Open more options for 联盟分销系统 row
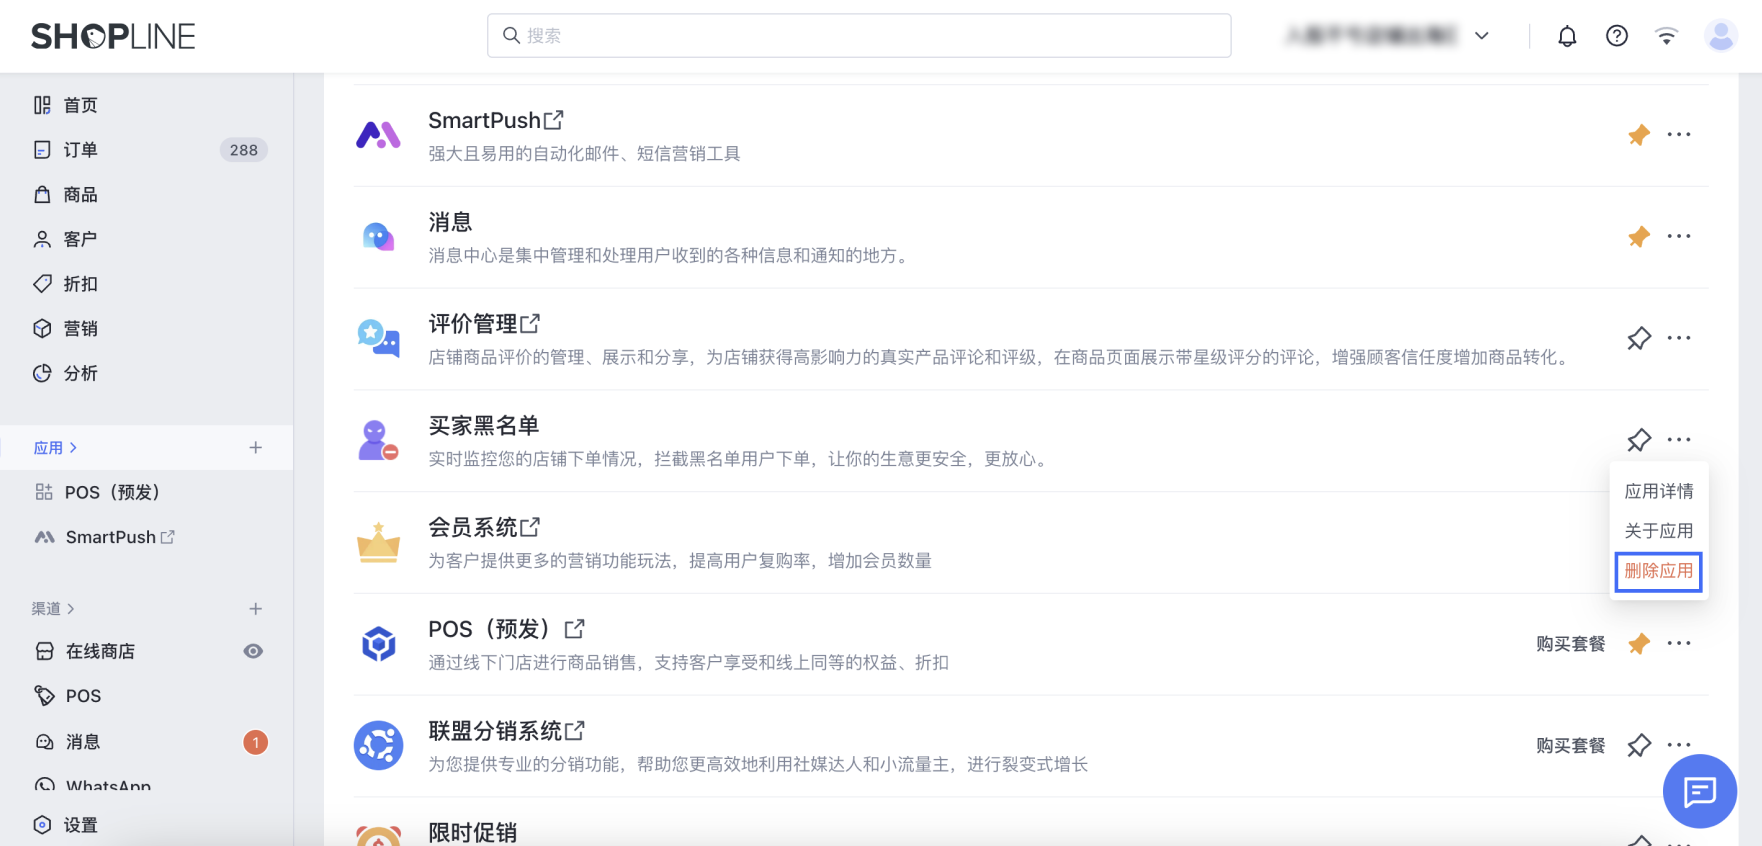This screenshot has height=846, width=1762. point(1679,746)
